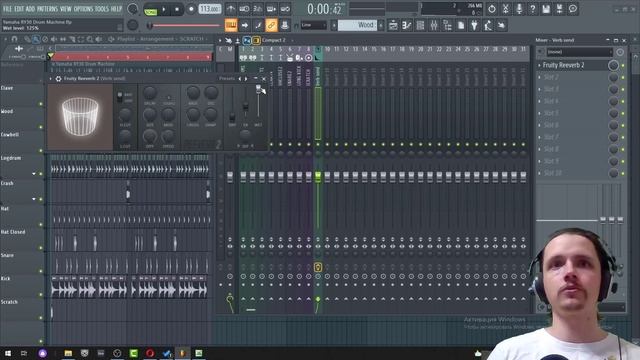Click the save project icon

[546, 9]
